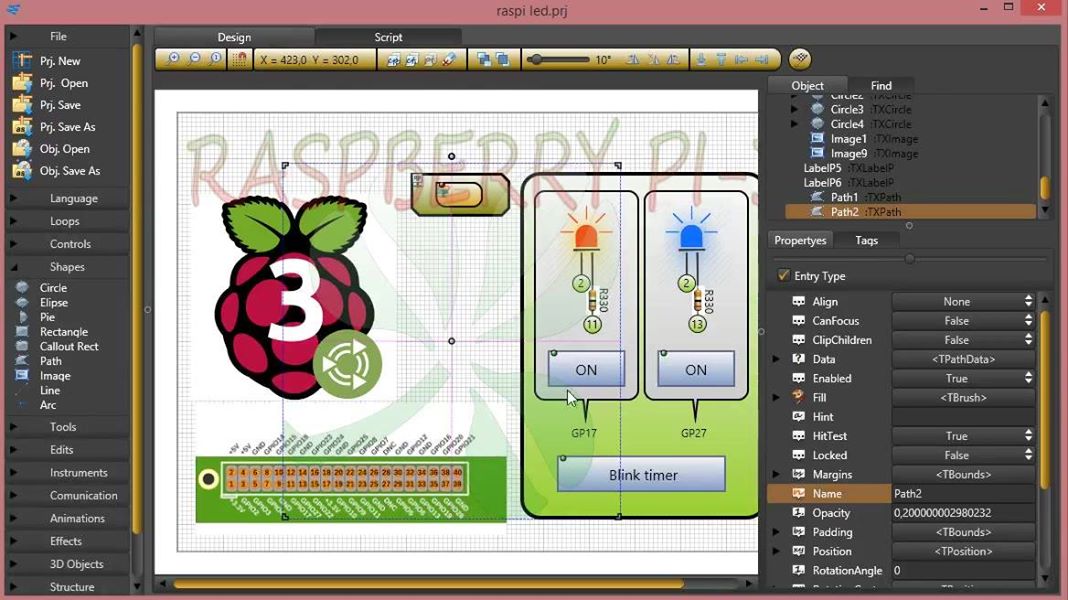Viewport: 1068px width, 600px height.
Task: Click the canvas horizontal scrollbar
Action: pos(428,584)
